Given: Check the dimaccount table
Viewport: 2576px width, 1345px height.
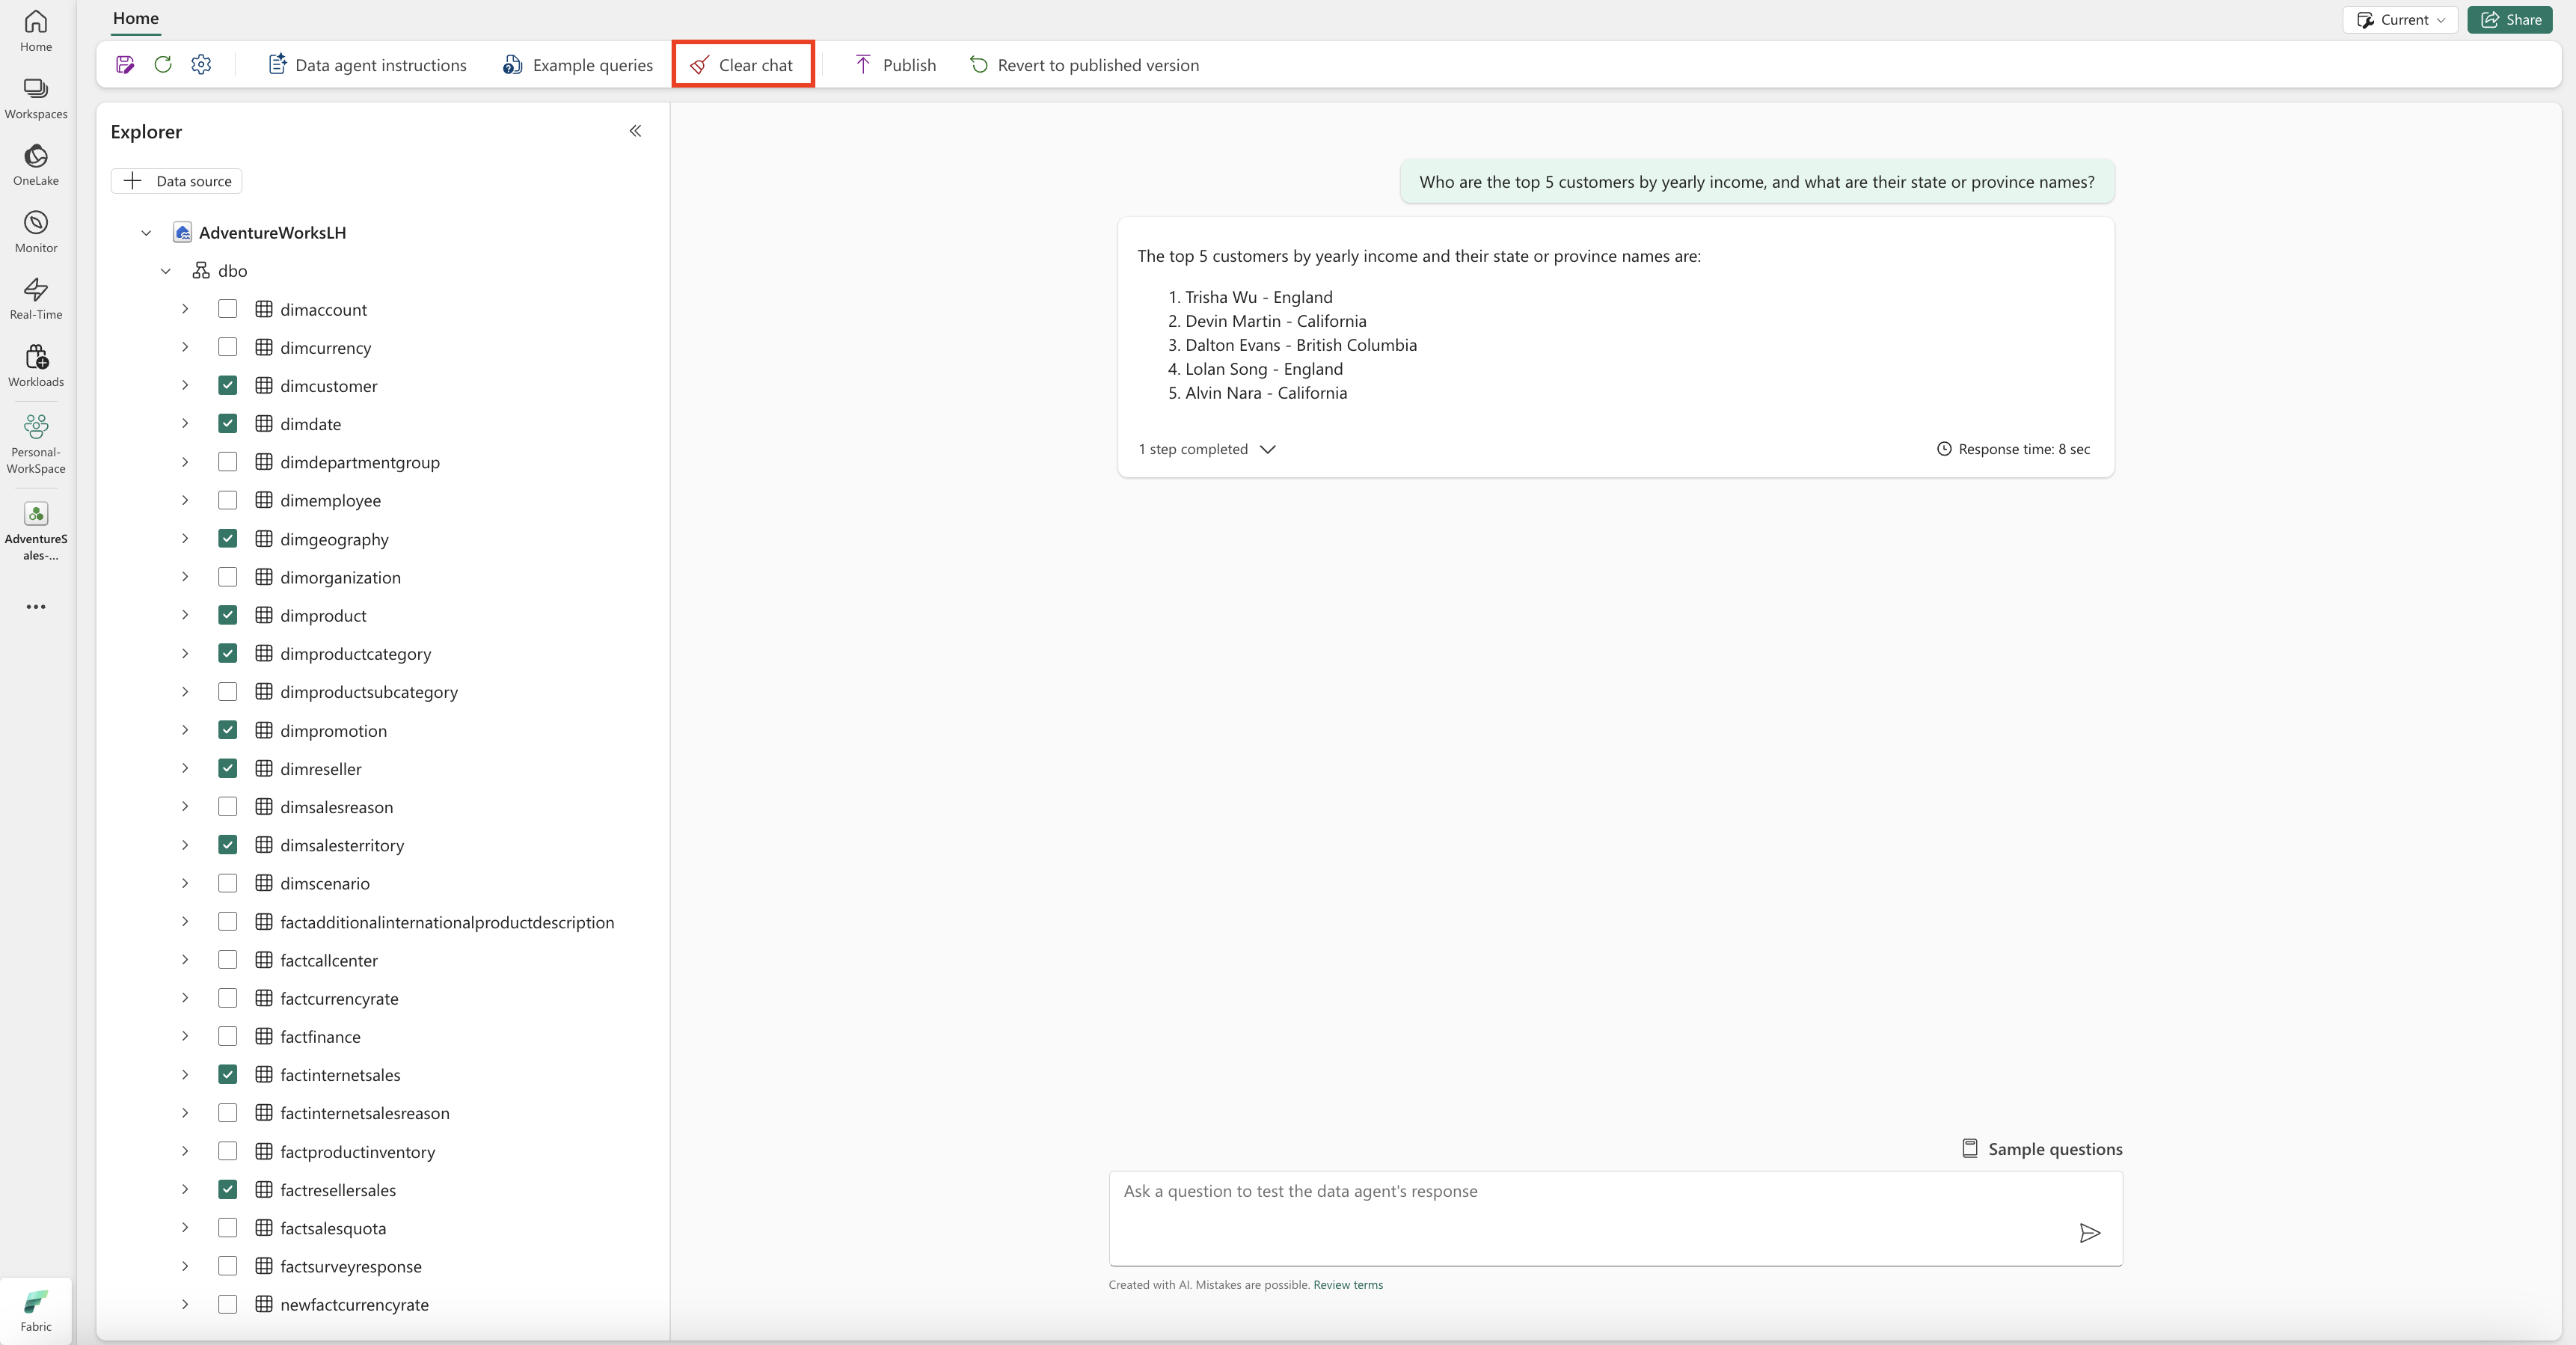Looking at the screenshot, I should [x=228, y=310].
